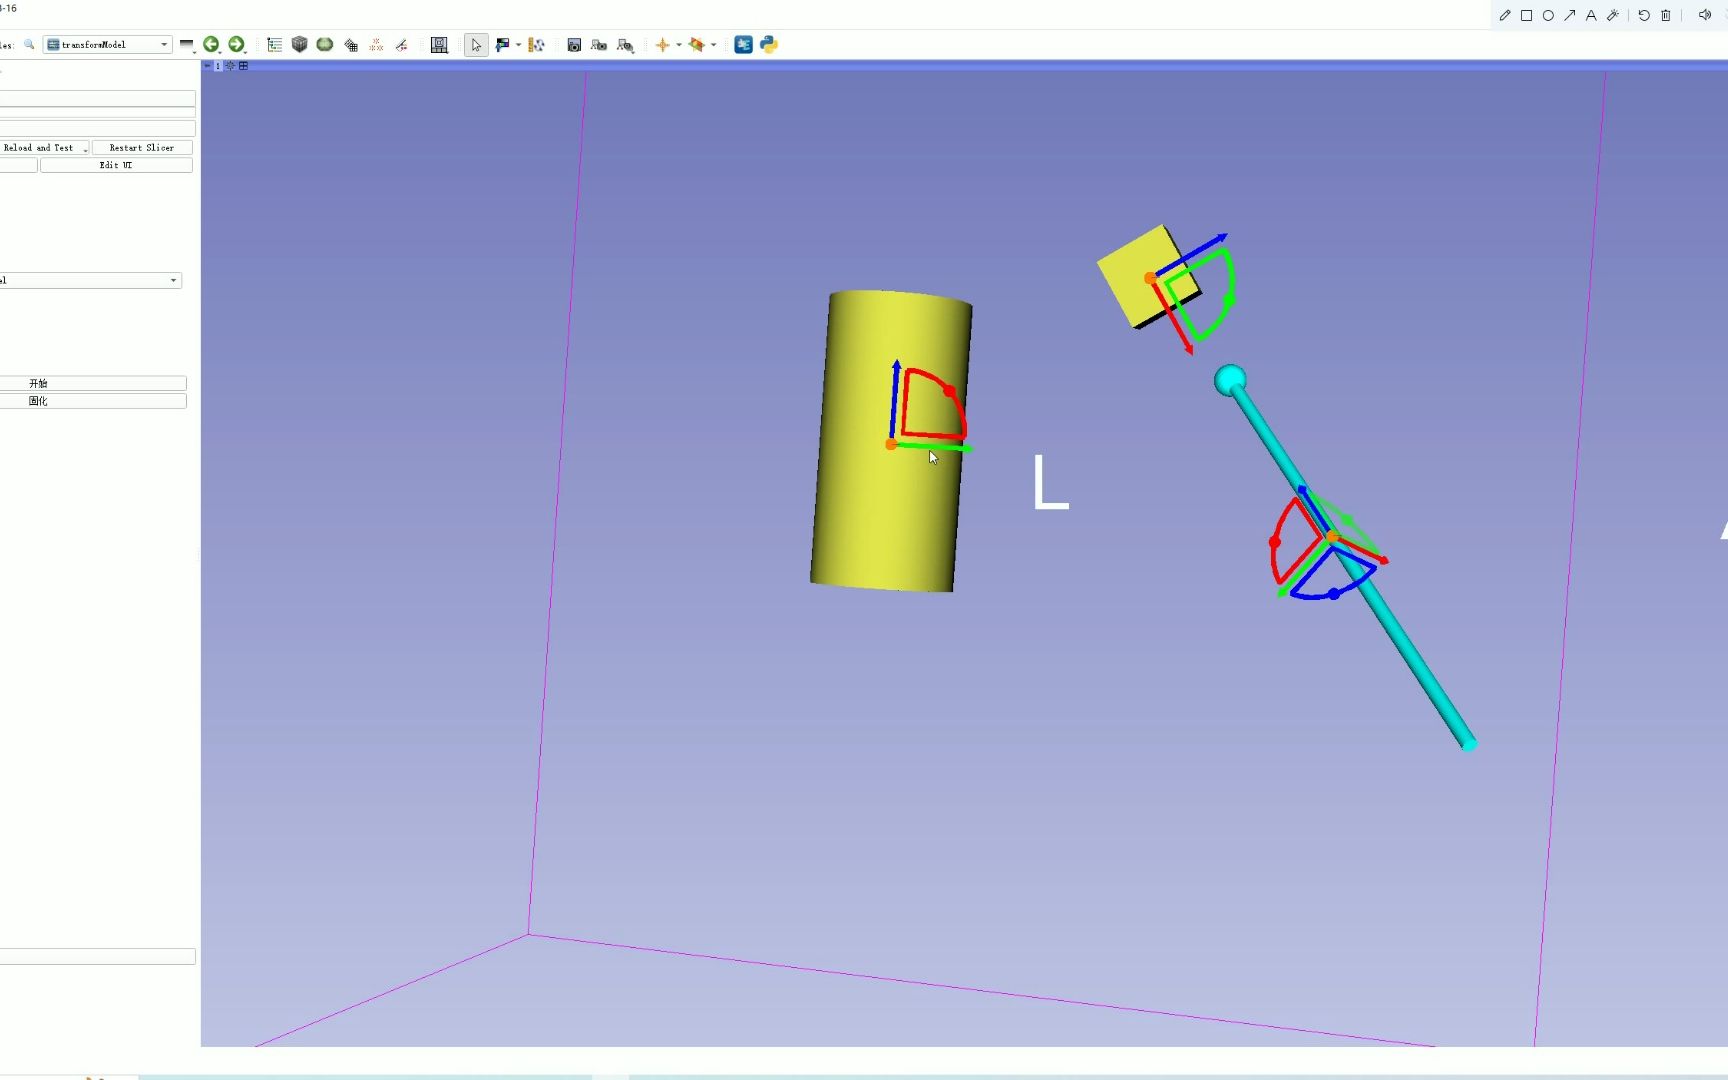
Task: Click the Restart Slicer button
Action: coord(142,147)
